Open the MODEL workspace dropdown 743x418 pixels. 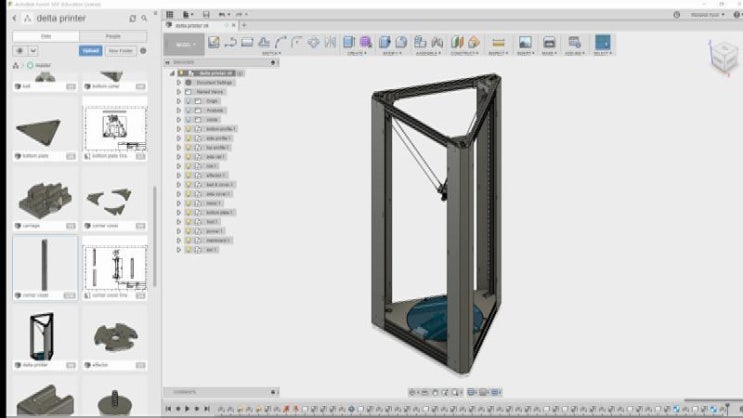click(185, 44)
